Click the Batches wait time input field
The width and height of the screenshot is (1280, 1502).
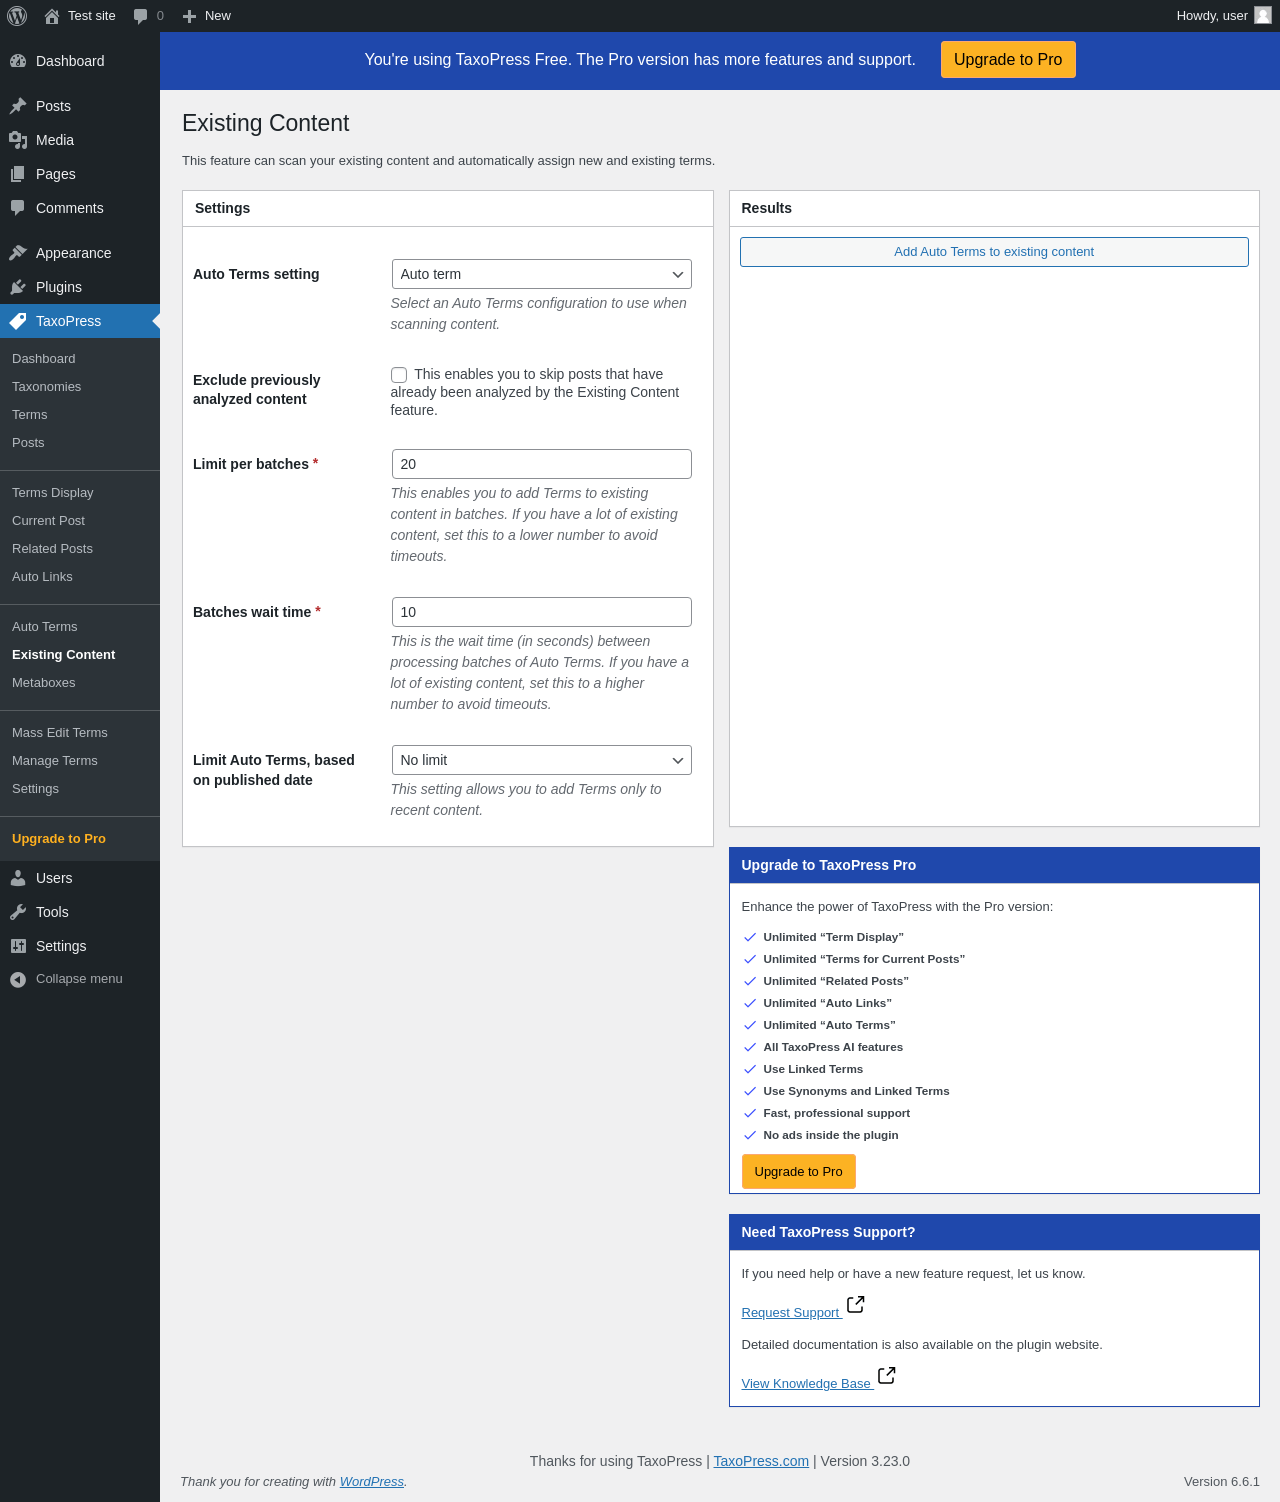click(542, 612)
